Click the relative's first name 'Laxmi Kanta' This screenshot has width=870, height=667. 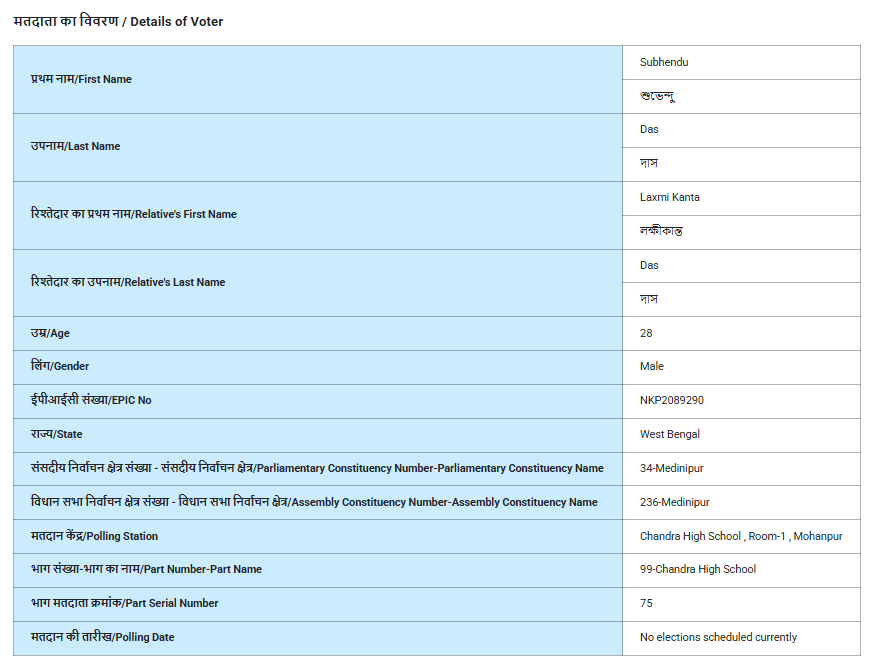669,197
